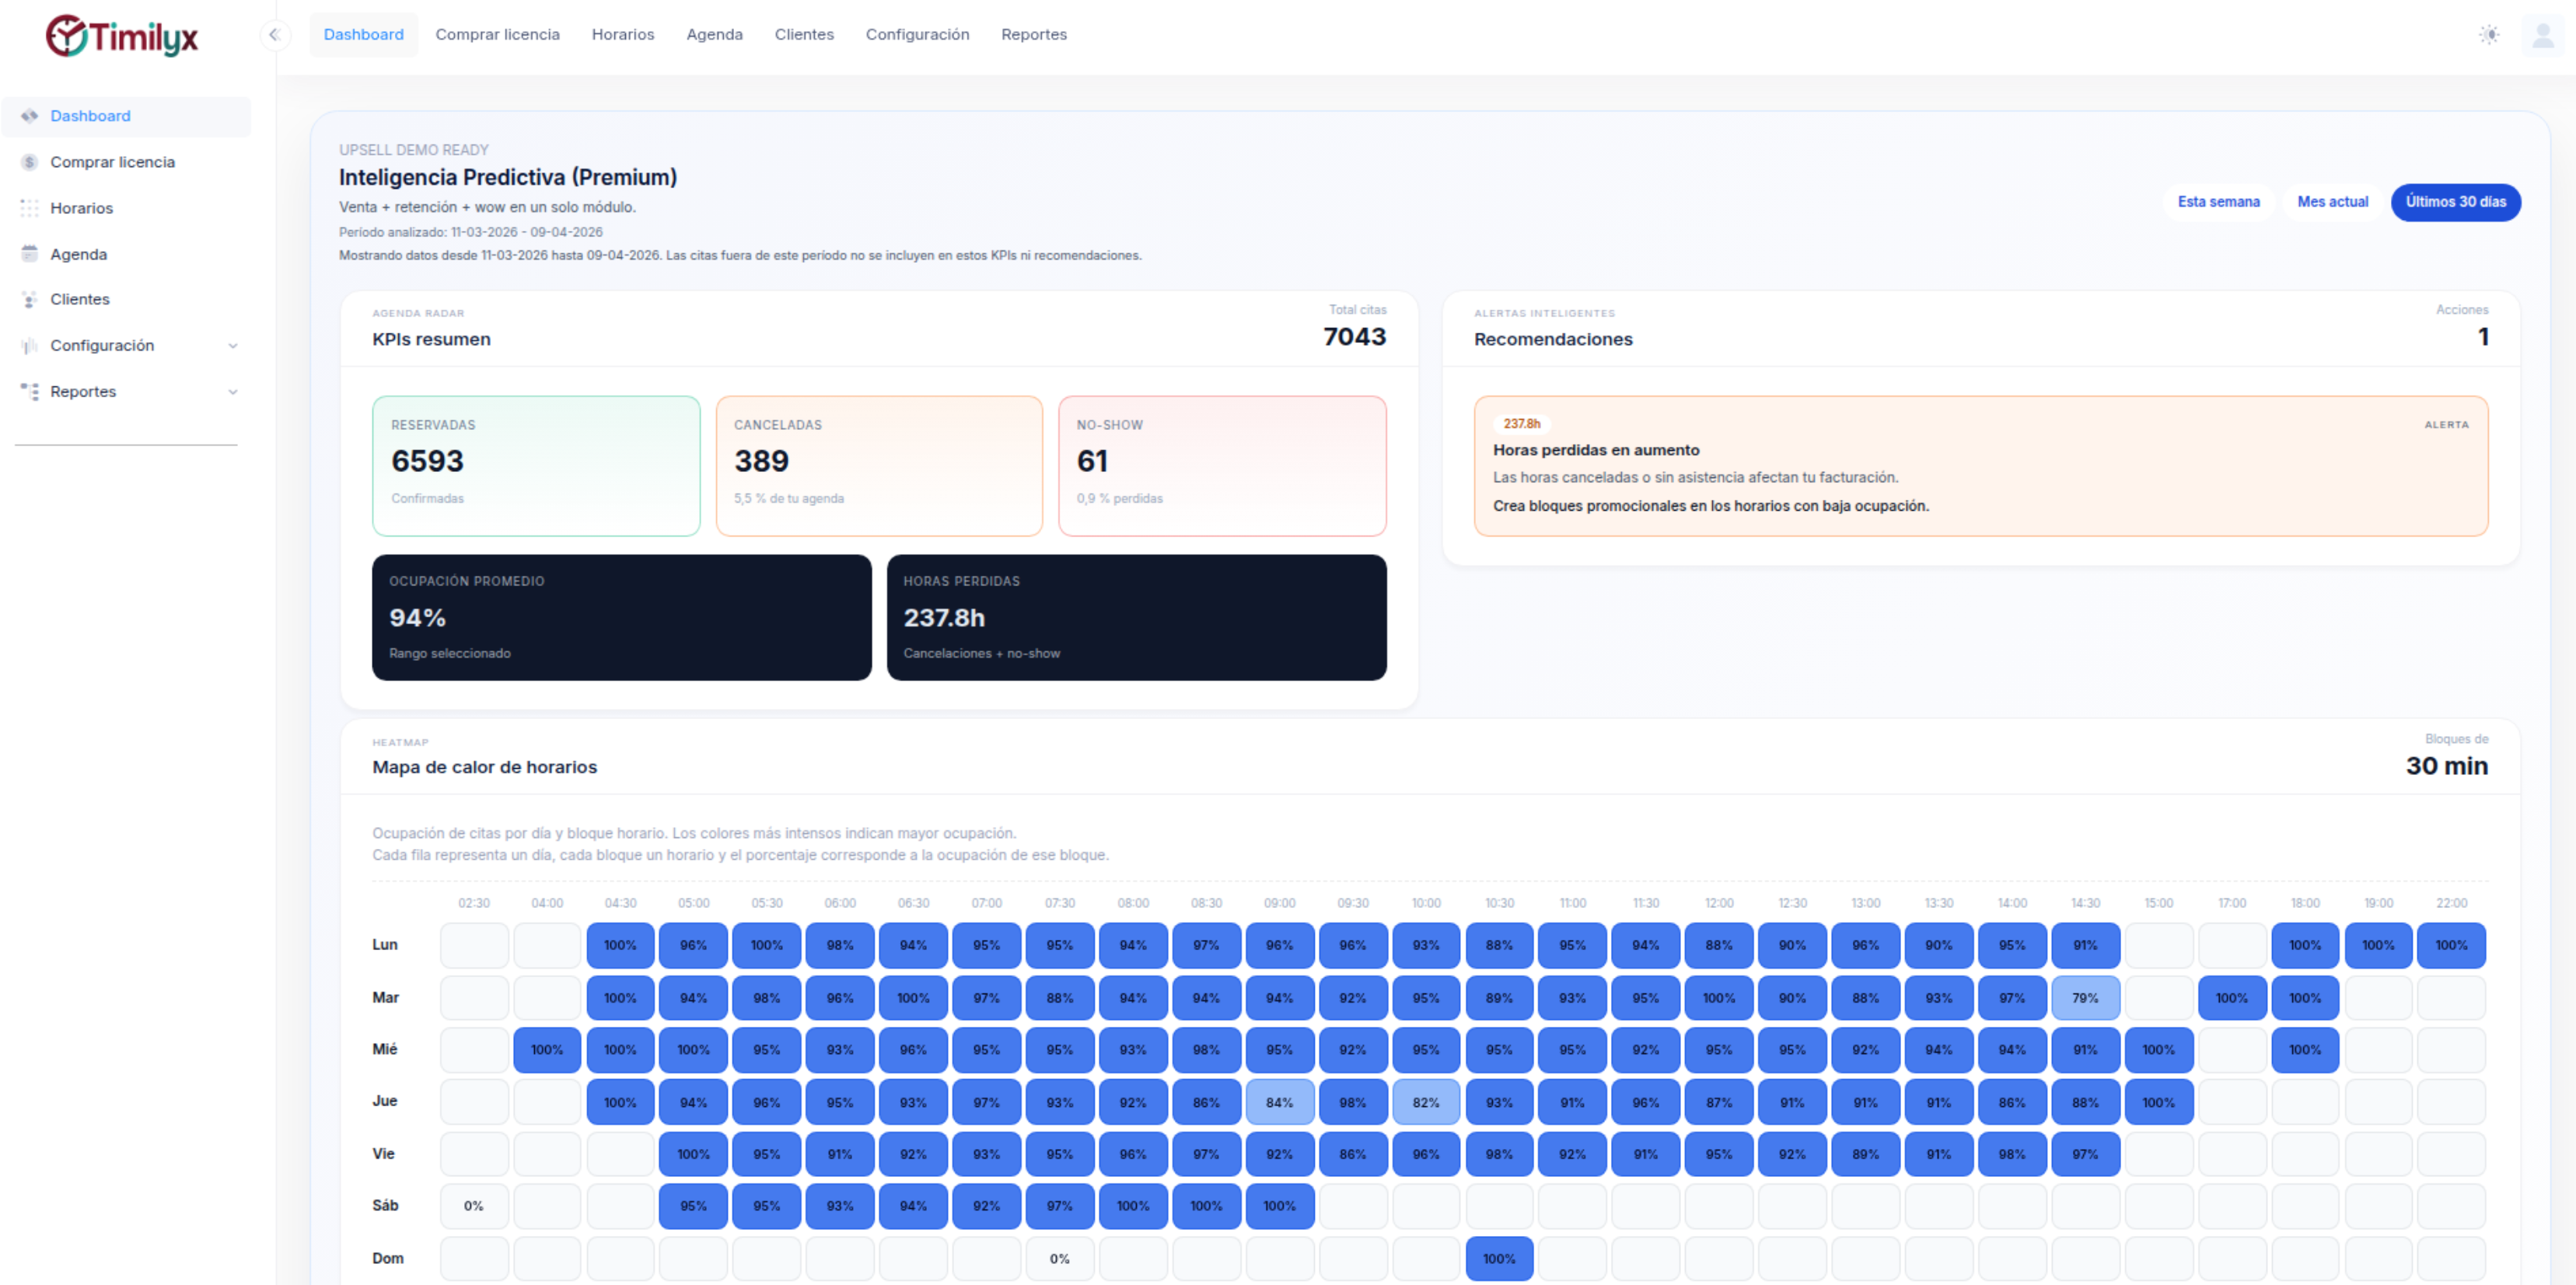
Task: Click the Agenda sidebar calendar icon
Action: 29,254
